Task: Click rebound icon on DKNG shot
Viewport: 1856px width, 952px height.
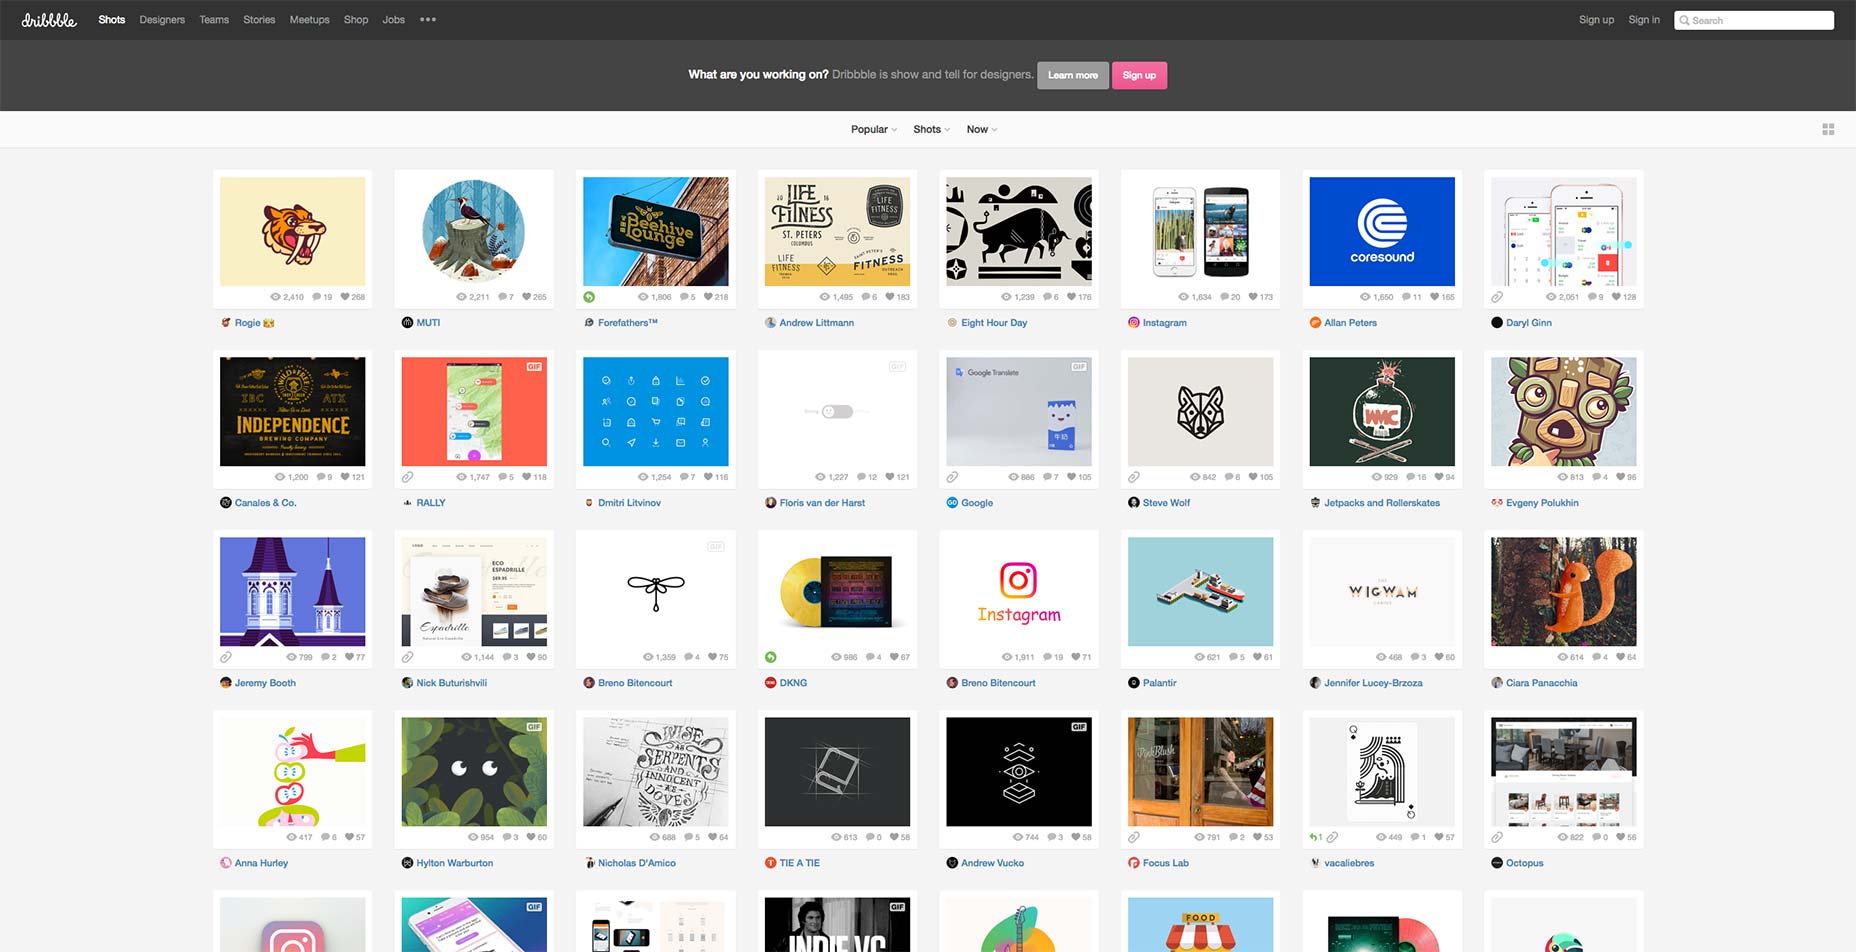Action: [770, 657]
